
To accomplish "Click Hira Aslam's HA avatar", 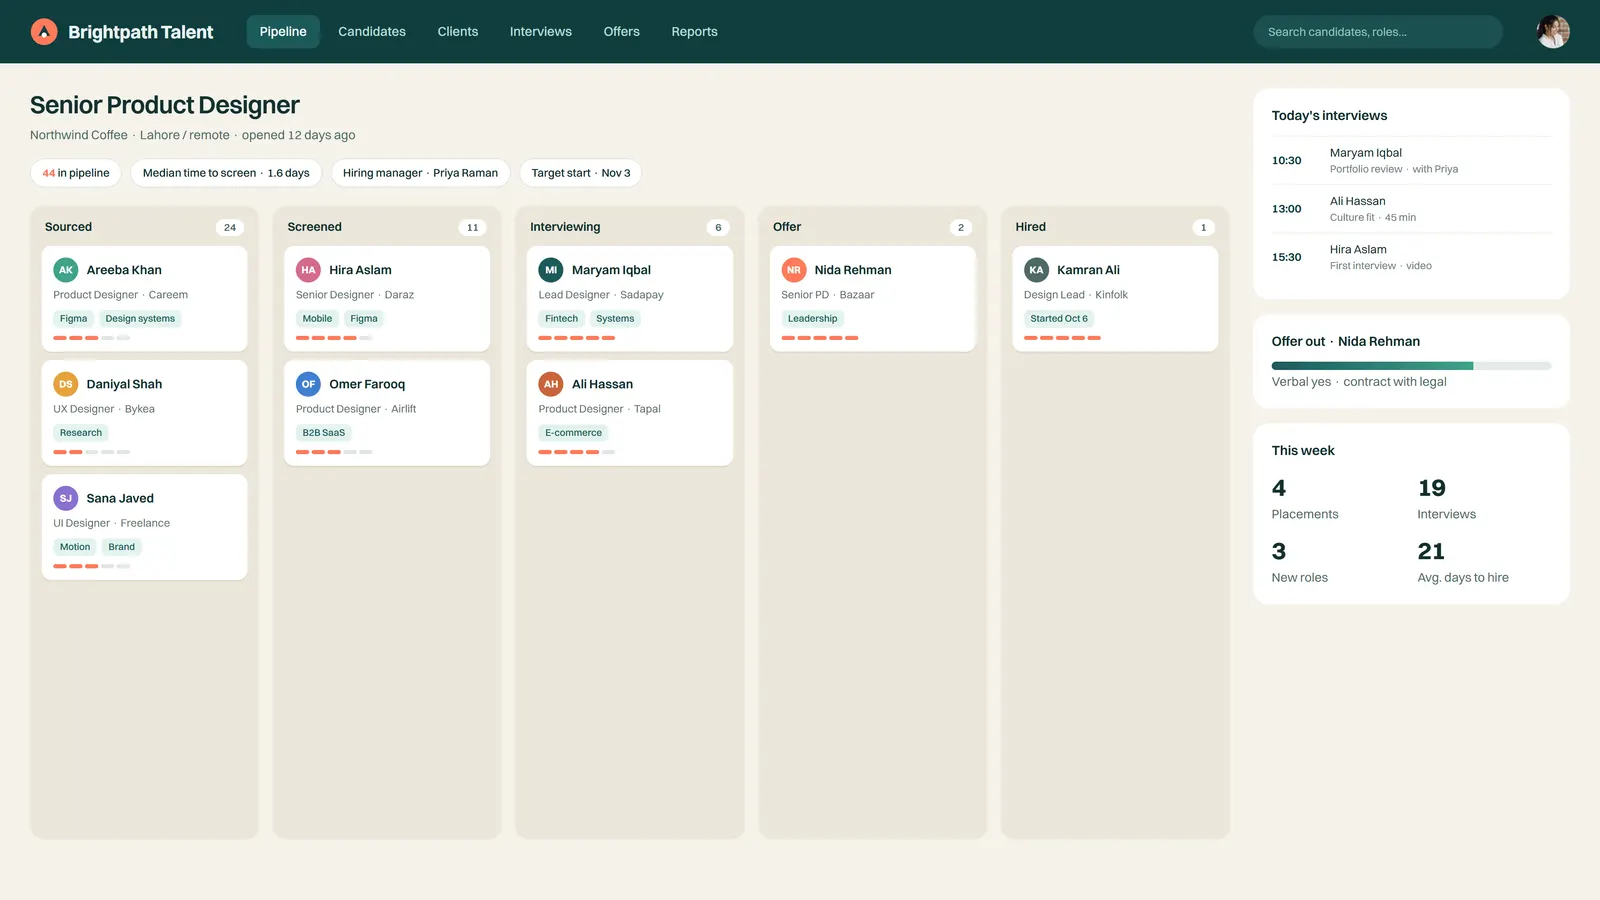I will [308, 270].
